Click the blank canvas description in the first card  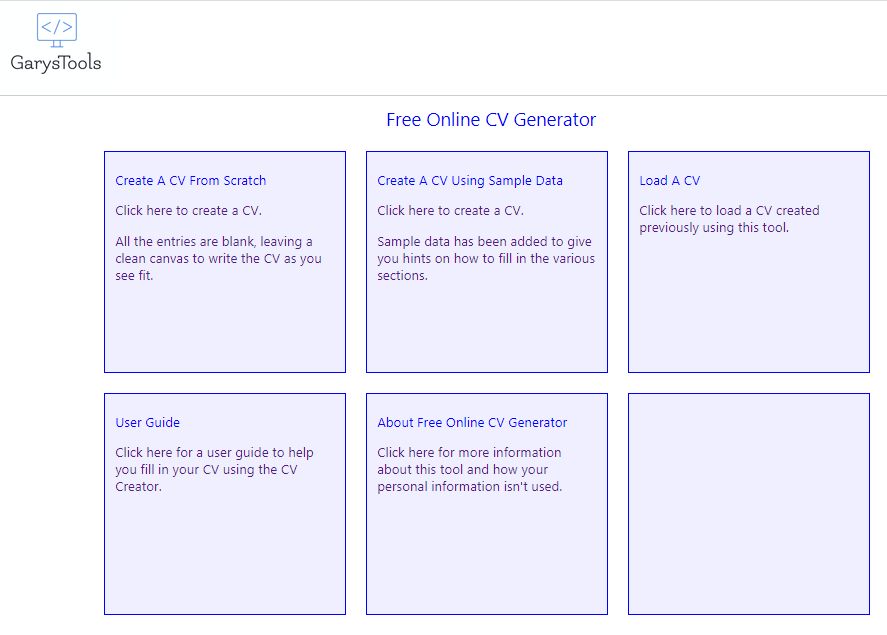[x=222, y=258]
